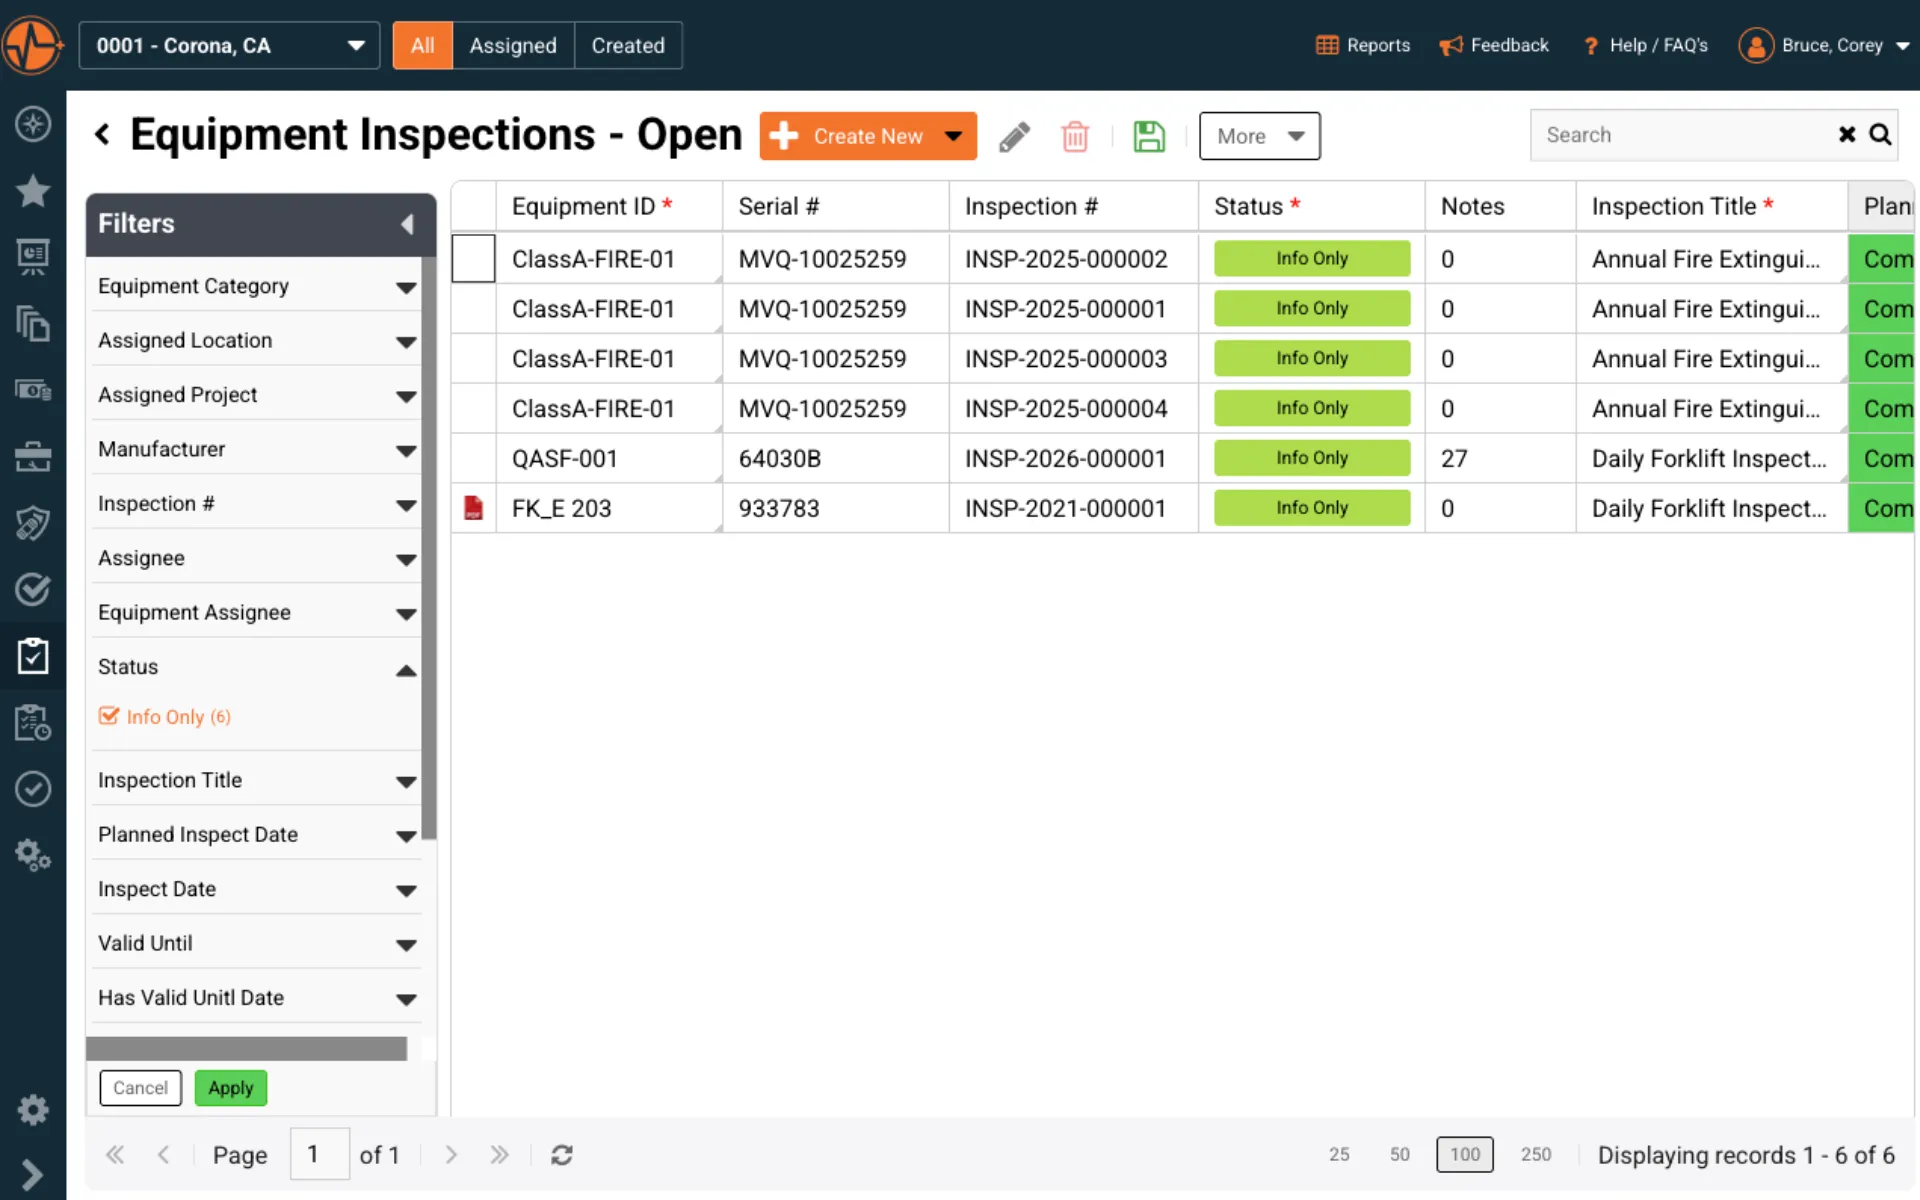Click the search magnifier icon

(x=1880, y=135)
